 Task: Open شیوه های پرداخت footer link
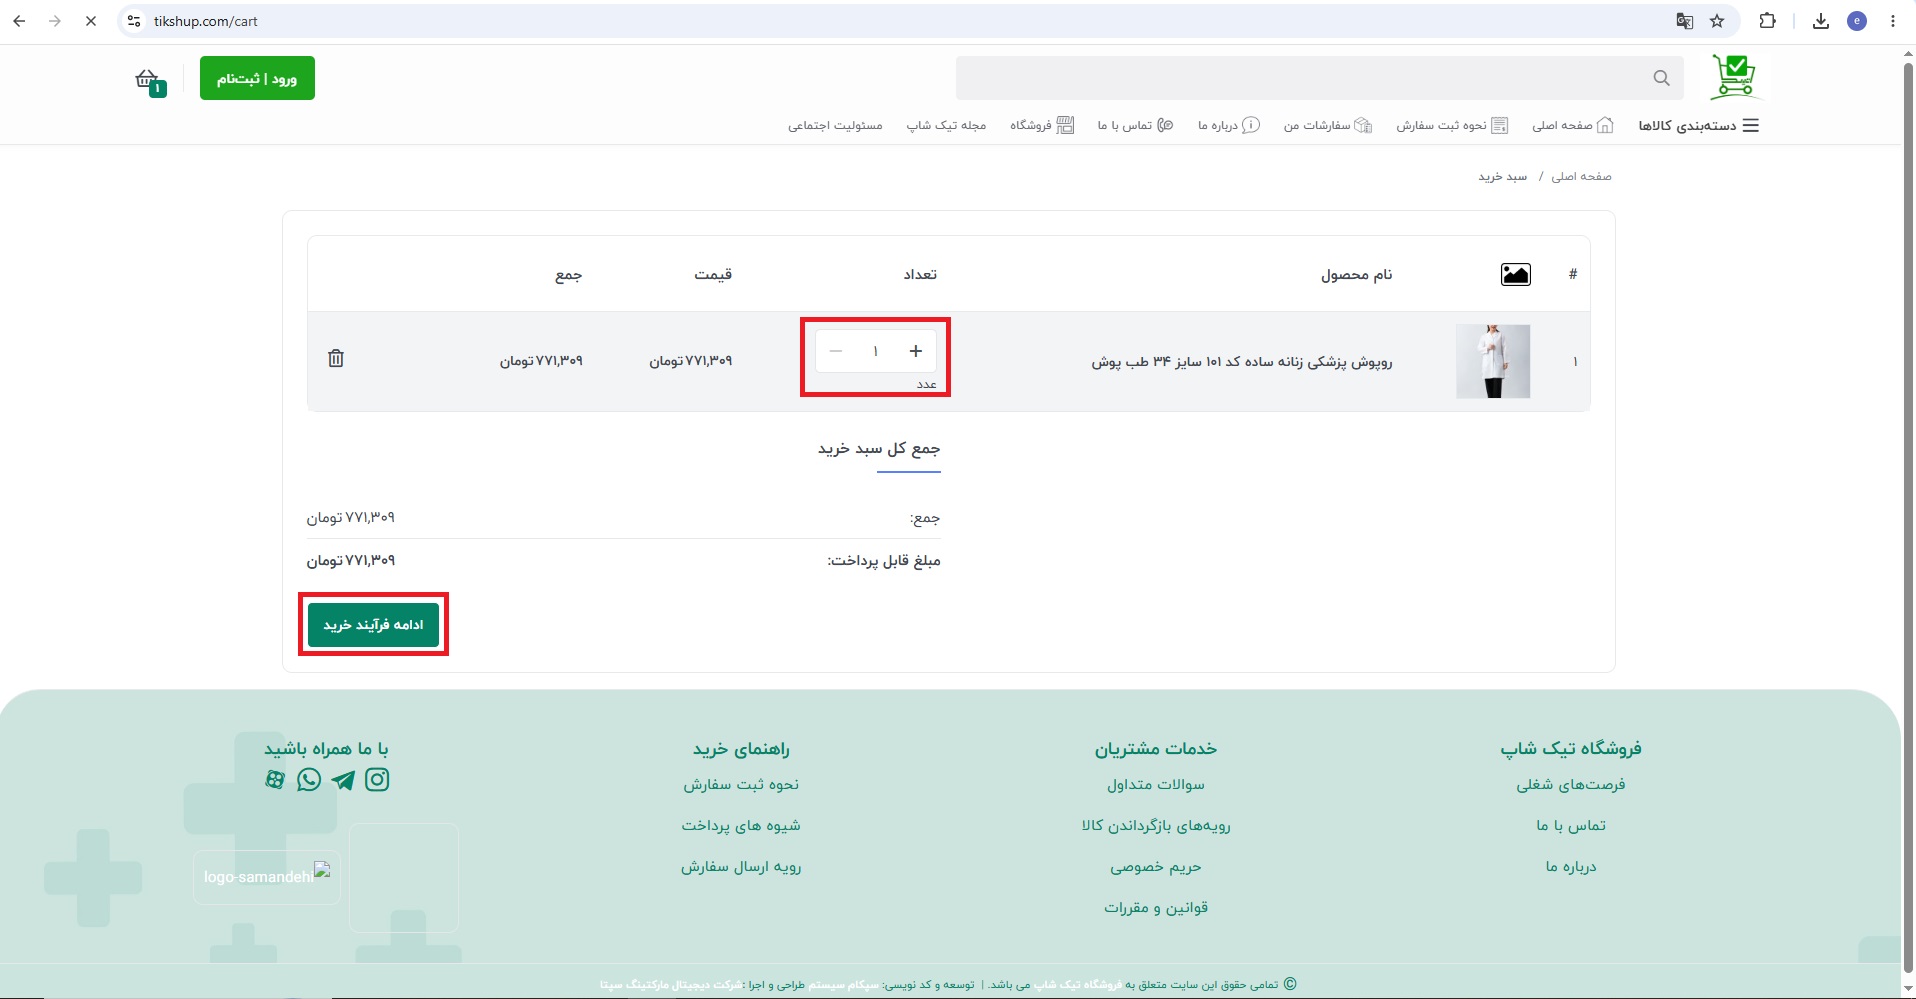point(741,826)
